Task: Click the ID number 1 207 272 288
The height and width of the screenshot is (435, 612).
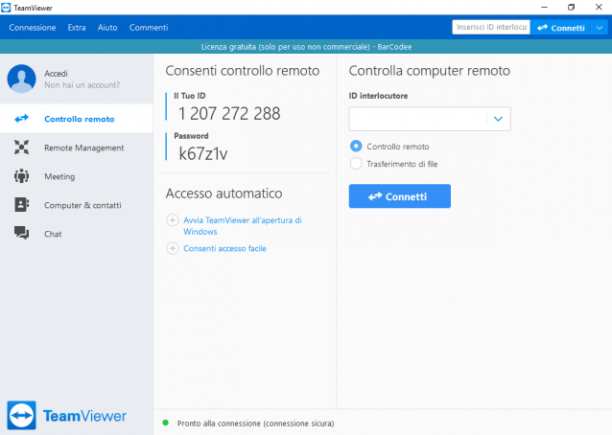Action: pyautogui.click(x=229, y=114)
